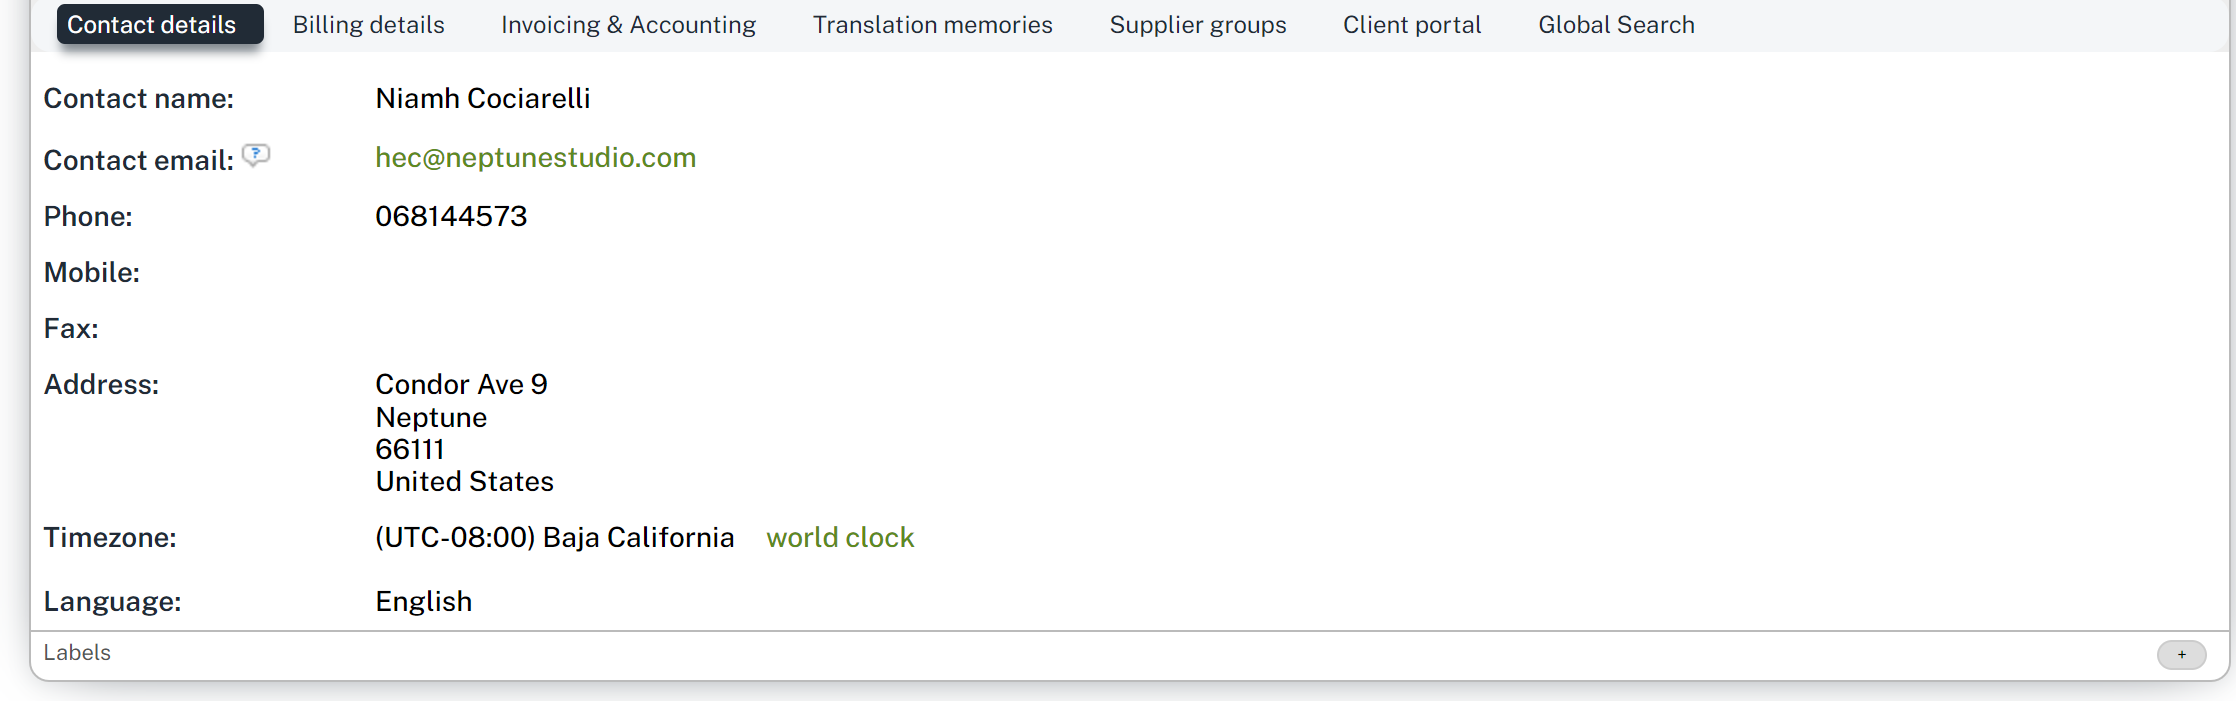Click the hec@neptunestudio.com email link
This screenshot has width=2236, height=701.
(535, 158)
